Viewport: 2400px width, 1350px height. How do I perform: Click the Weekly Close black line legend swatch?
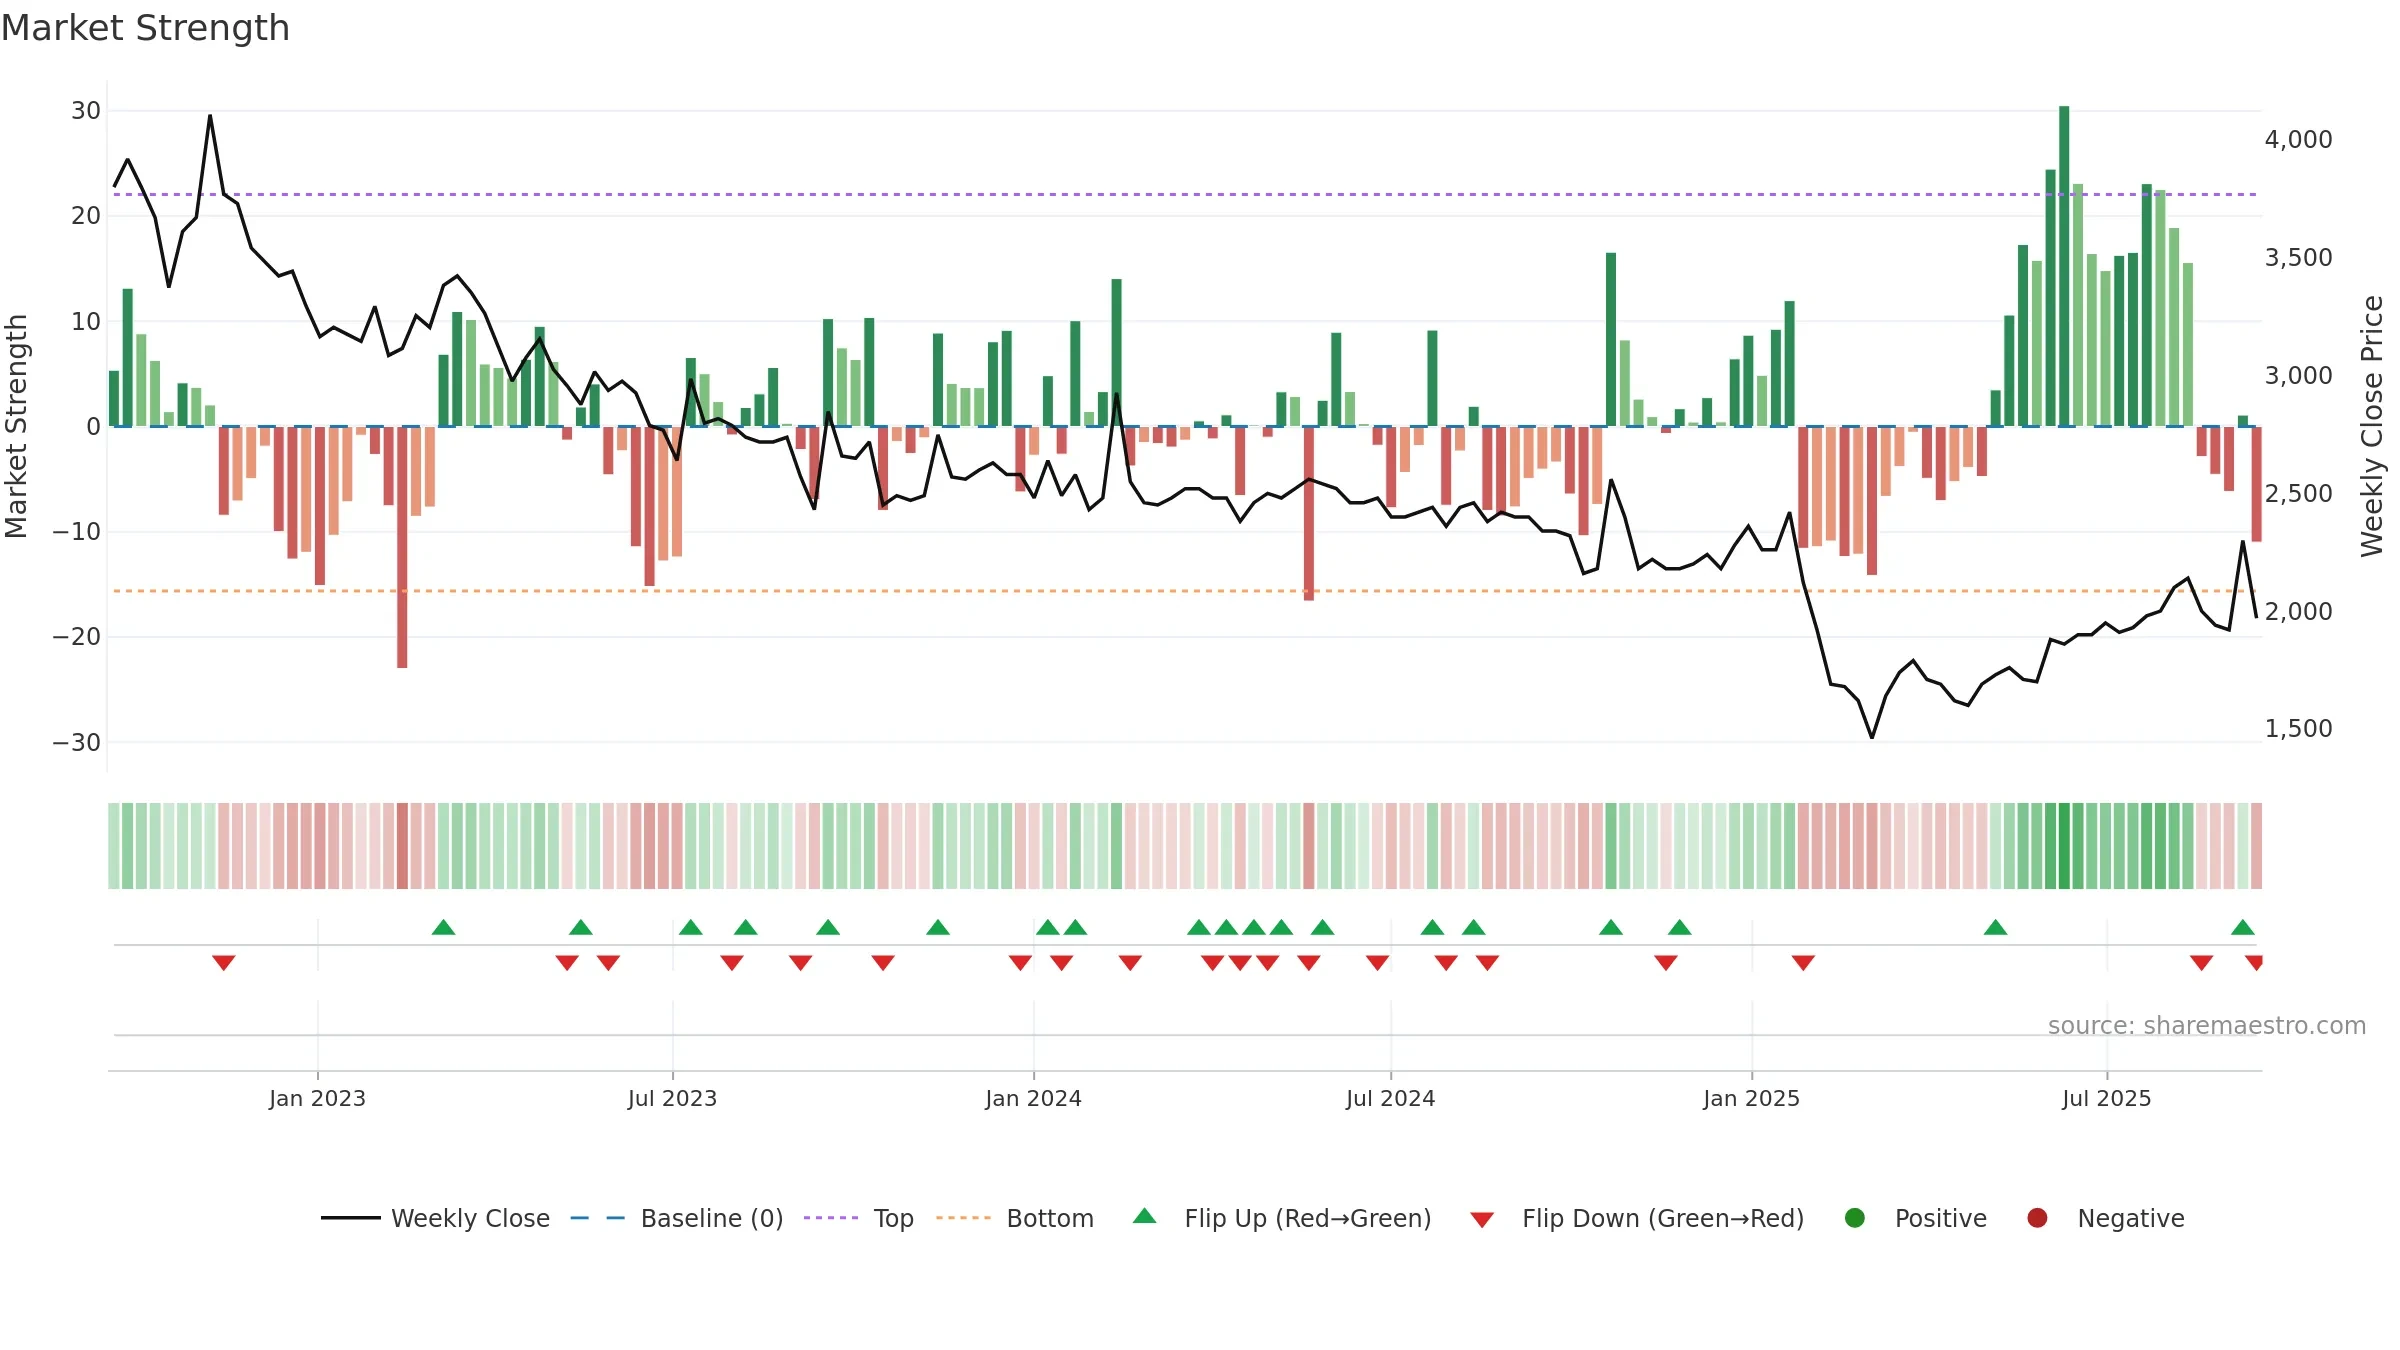pos(350,1218)
